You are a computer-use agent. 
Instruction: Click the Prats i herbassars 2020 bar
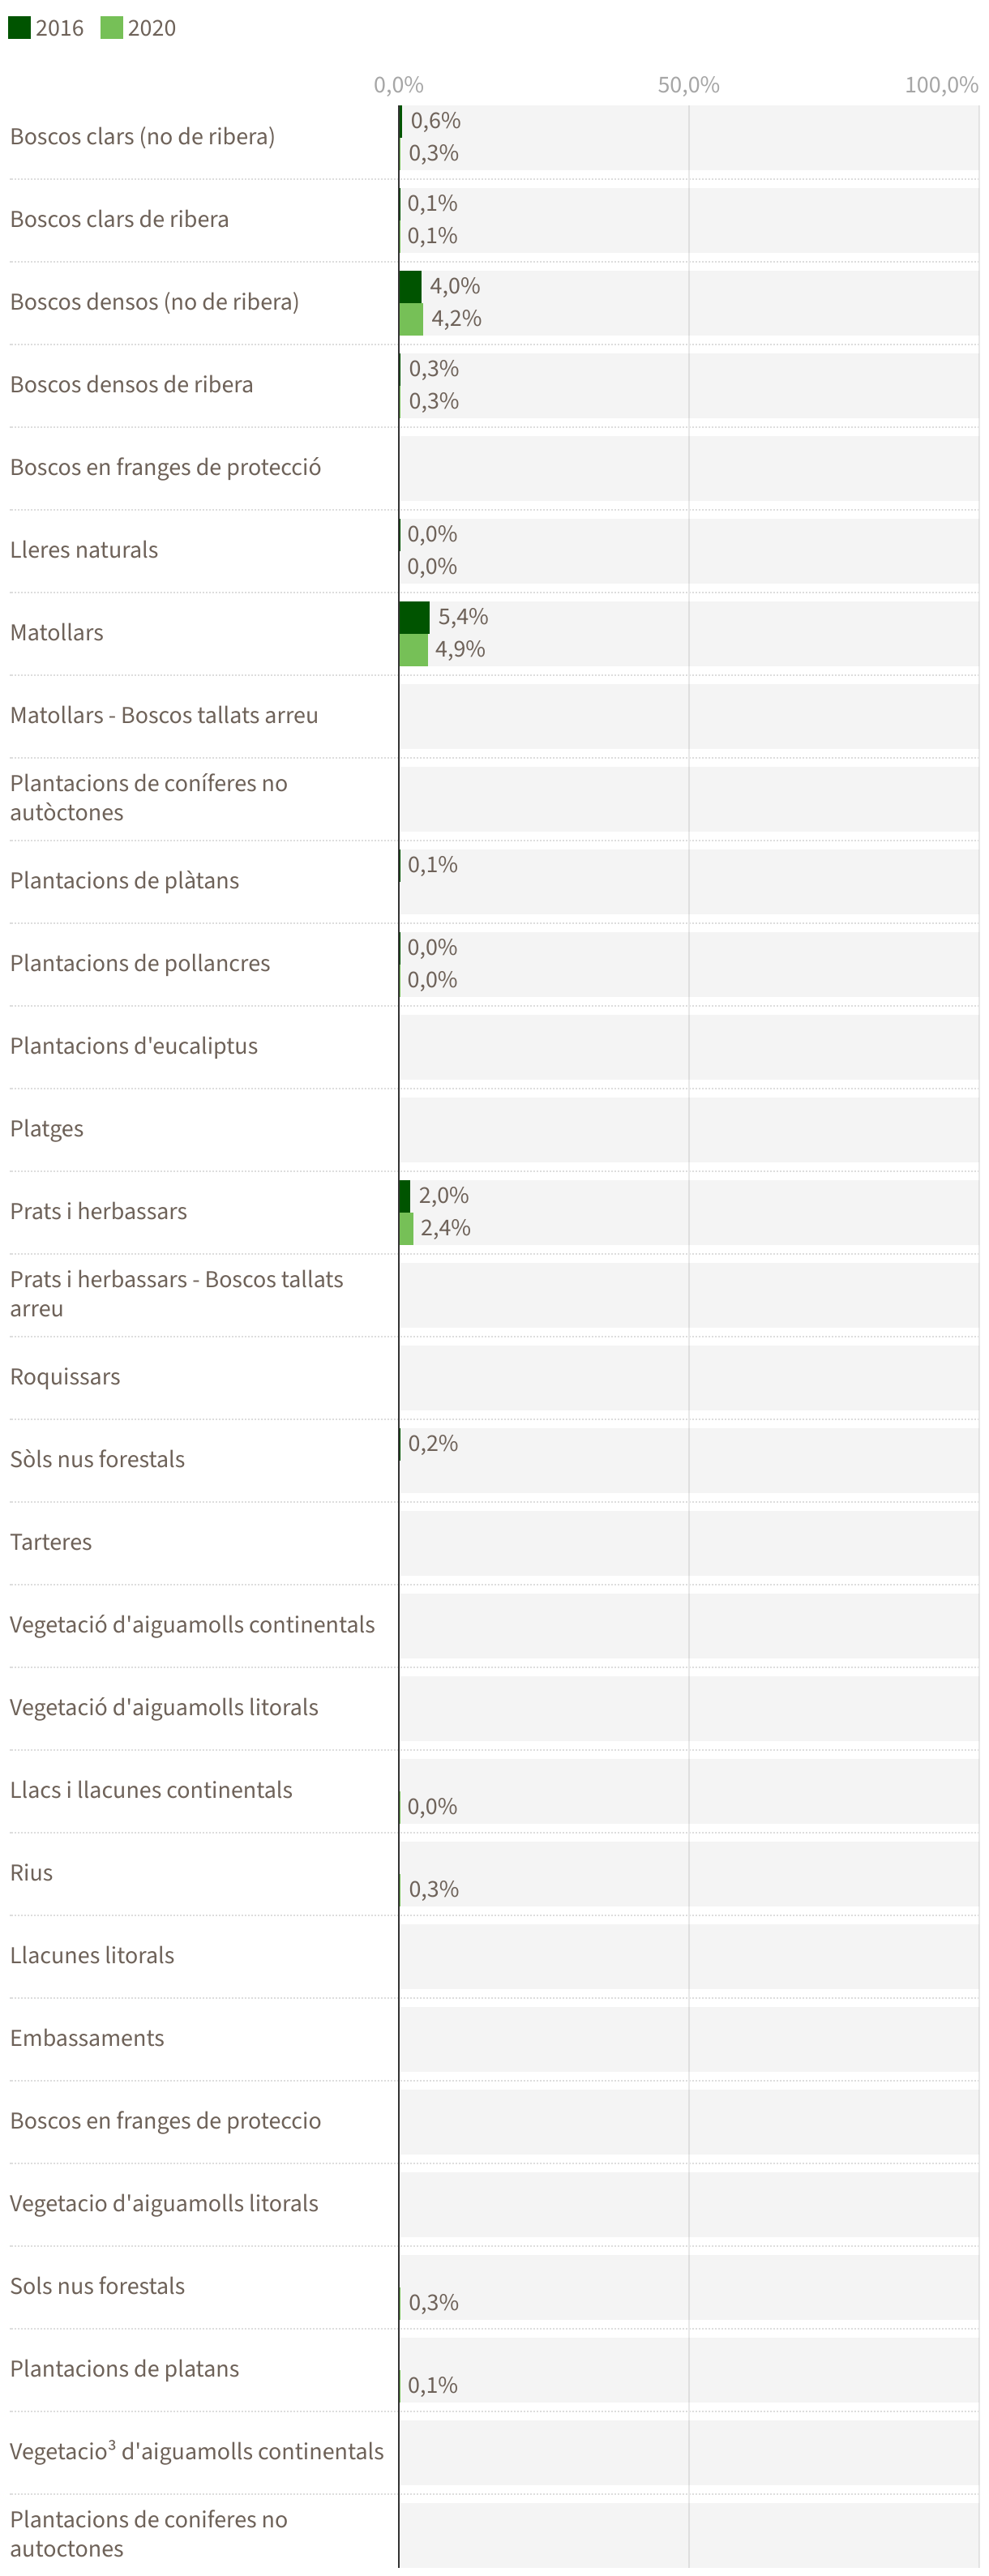[x=406, y=1228]
